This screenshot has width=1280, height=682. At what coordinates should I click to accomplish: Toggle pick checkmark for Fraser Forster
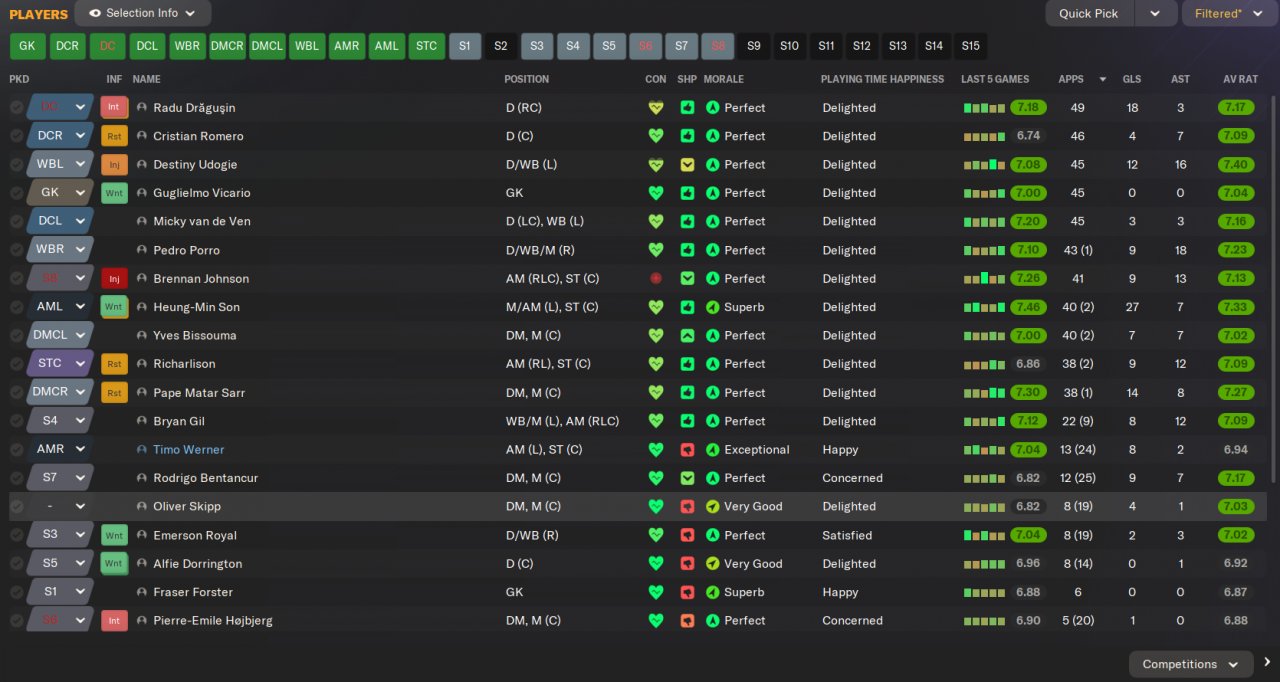(17, 592)
